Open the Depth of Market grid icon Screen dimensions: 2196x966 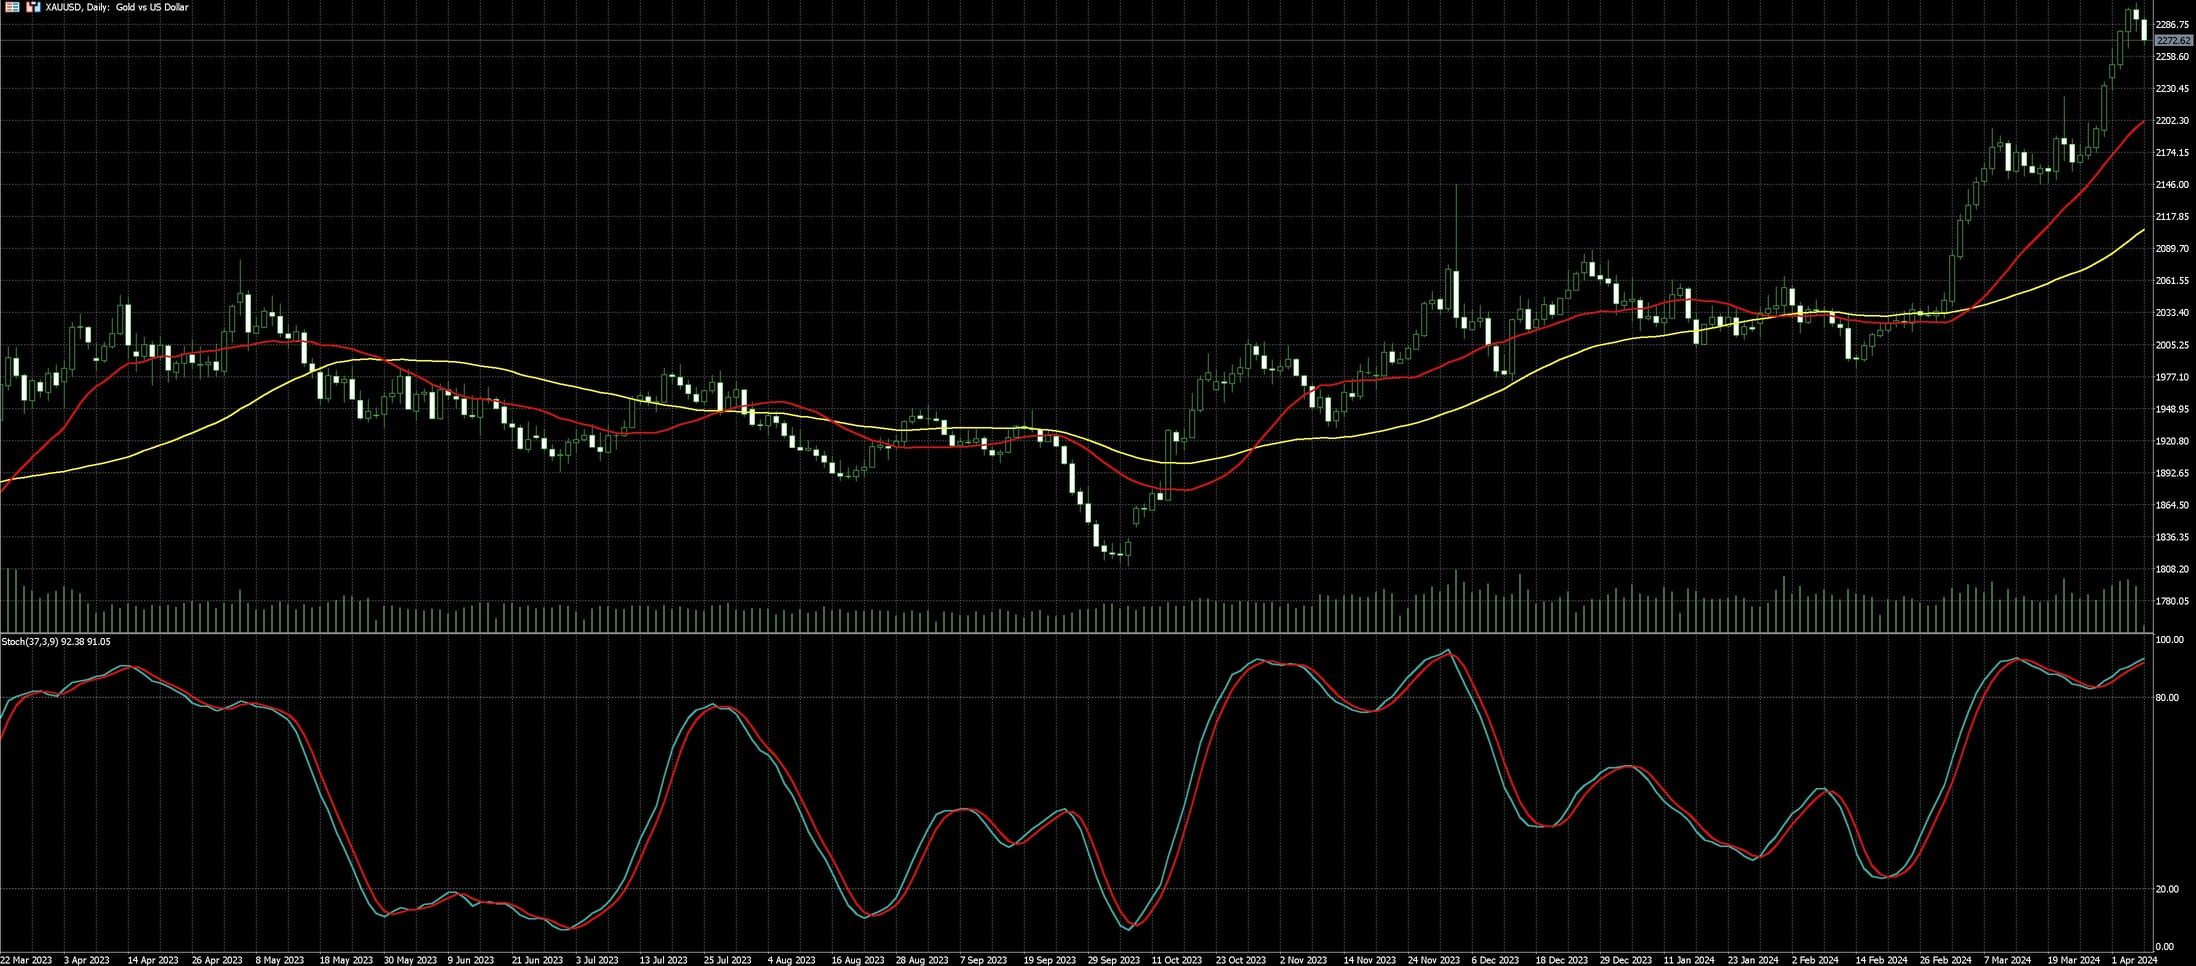(x=12, y=7)
